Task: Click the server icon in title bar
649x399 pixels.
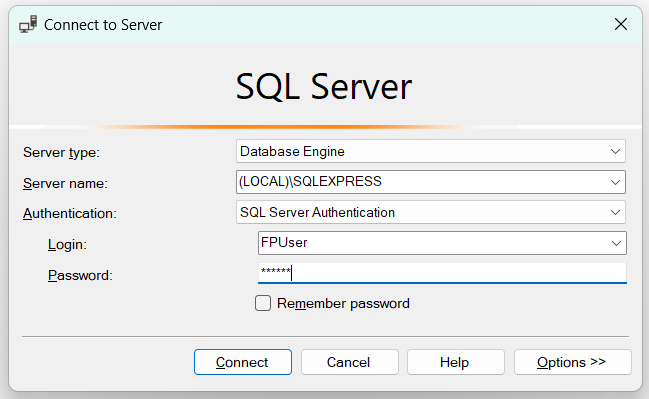Action: click(28, 24)
